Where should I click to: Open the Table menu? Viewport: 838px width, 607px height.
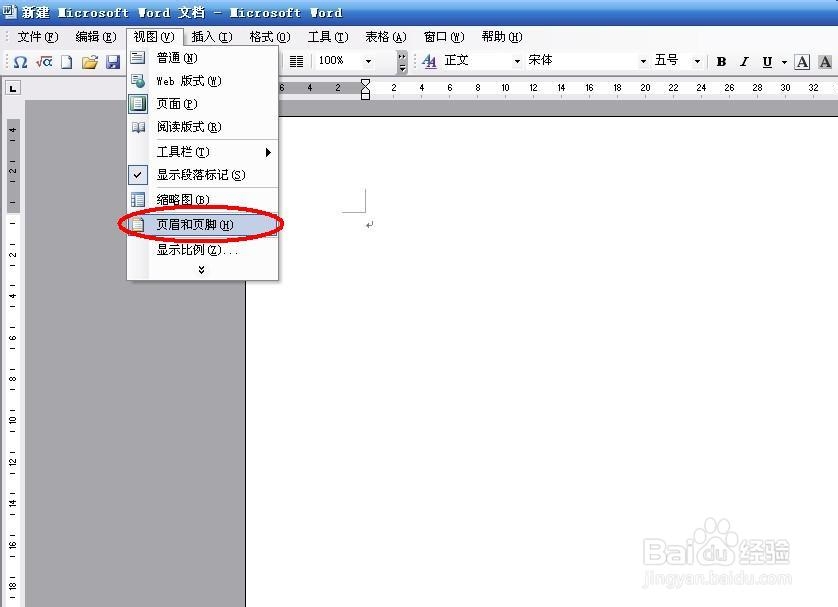point(386,37)
